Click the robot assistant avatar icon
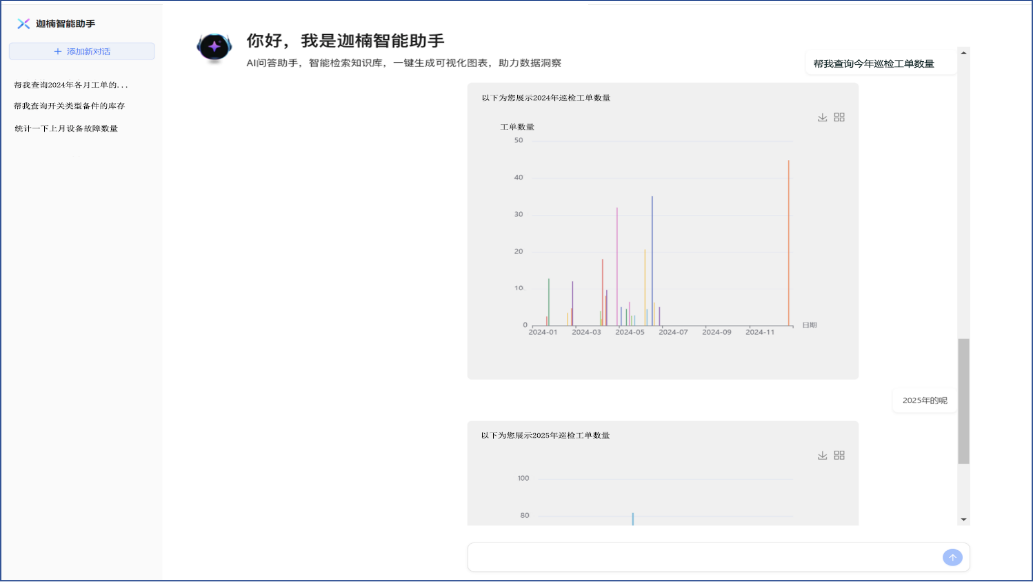Screen dimensions: 1033x582 pos(214,47)
